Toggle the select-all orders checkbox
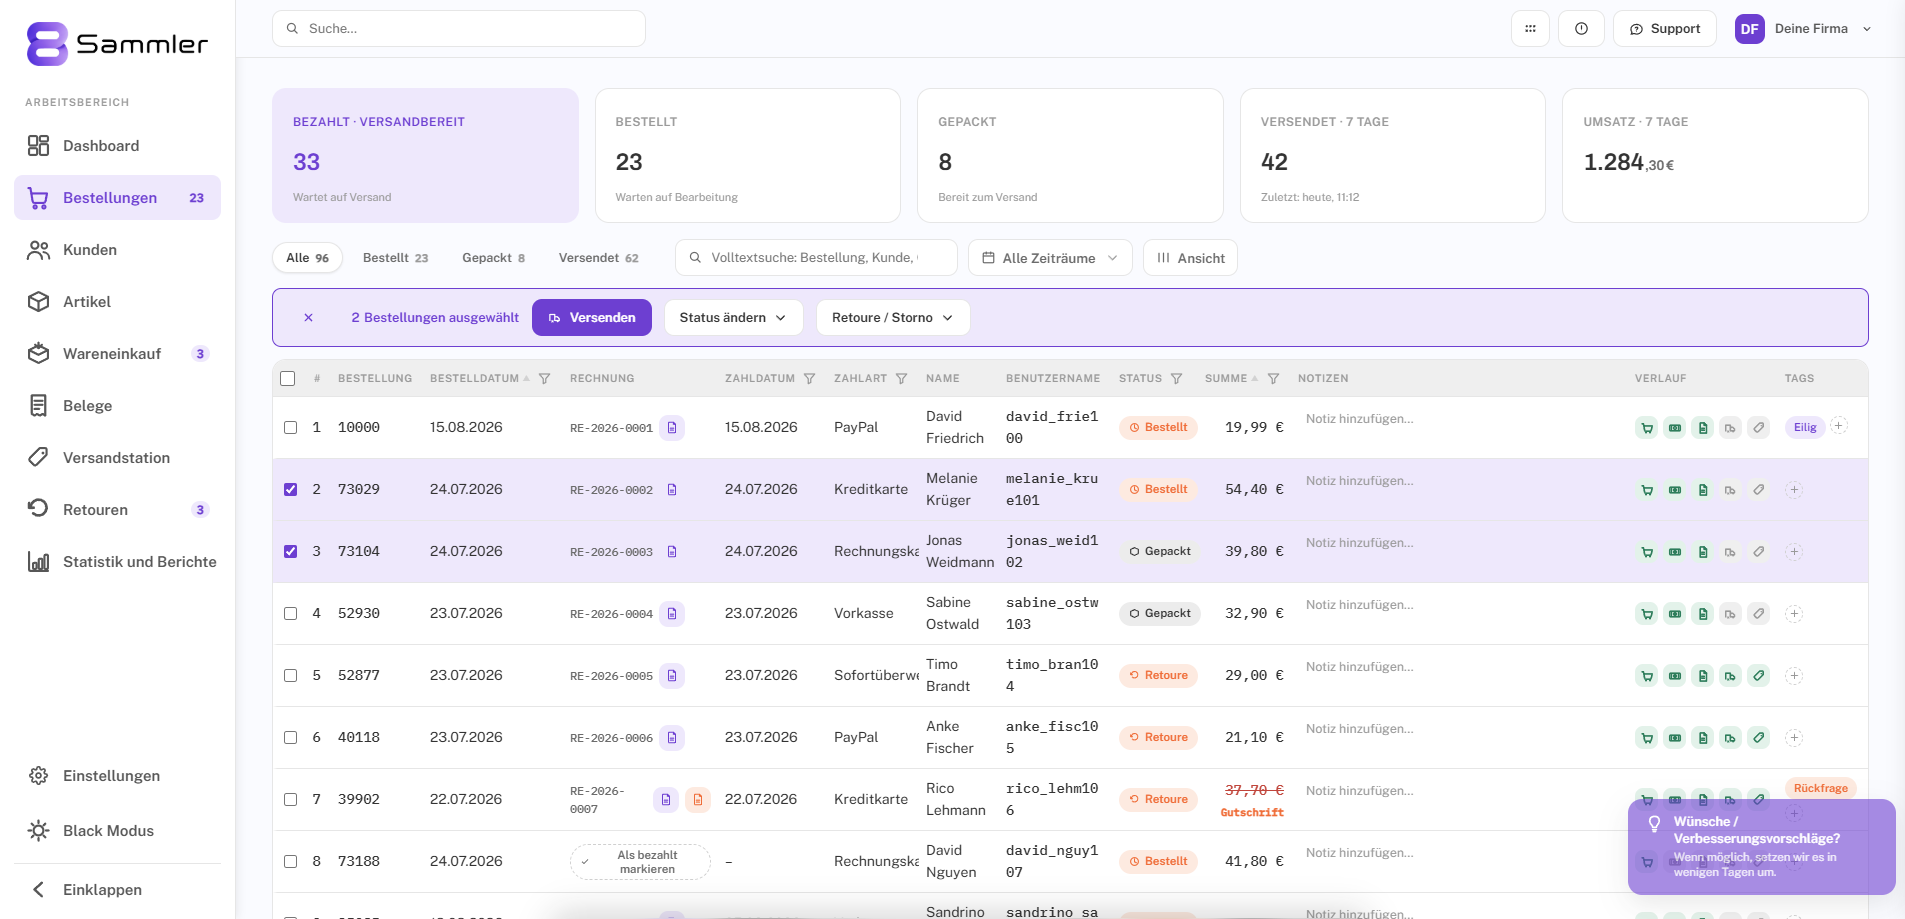Screen dimensions: 1905x919 coord(288,379)
